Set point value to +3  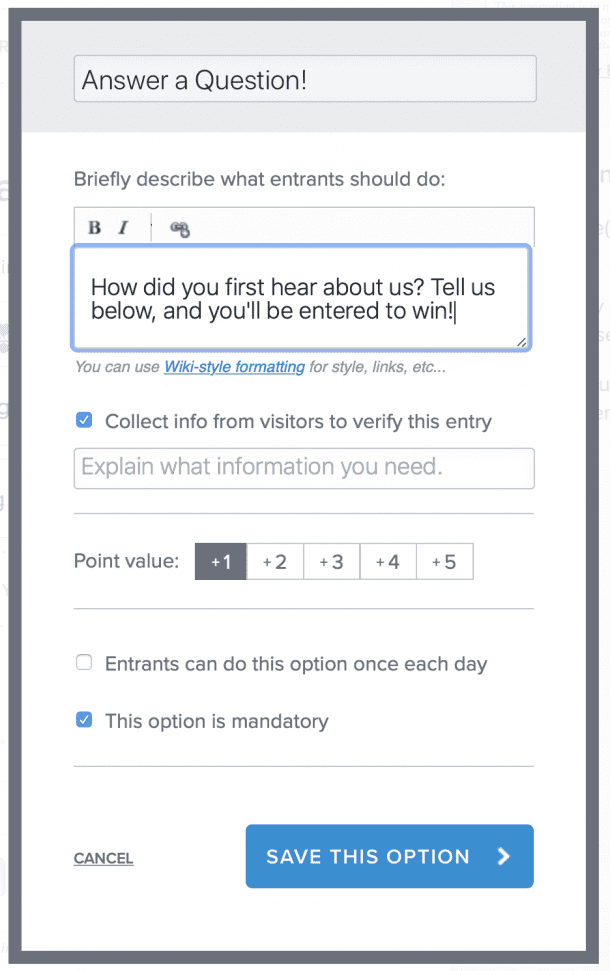pyautogui.click(x=331, y=561)
